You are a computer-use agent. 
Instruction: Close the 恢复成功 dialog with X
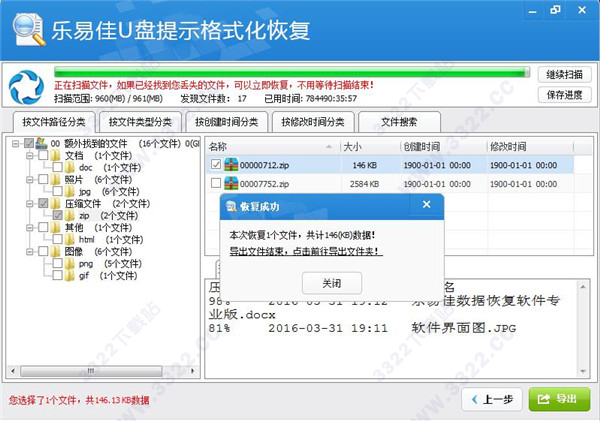click(x=427, y=204)
